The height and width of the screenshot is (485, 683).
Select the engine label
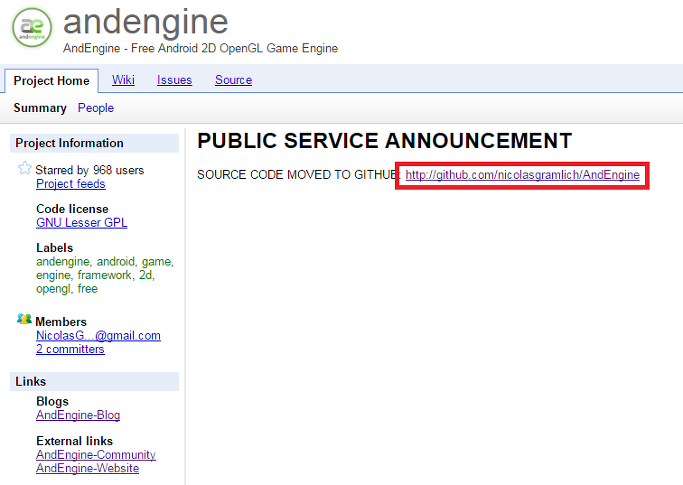click(x=53, y=275)
